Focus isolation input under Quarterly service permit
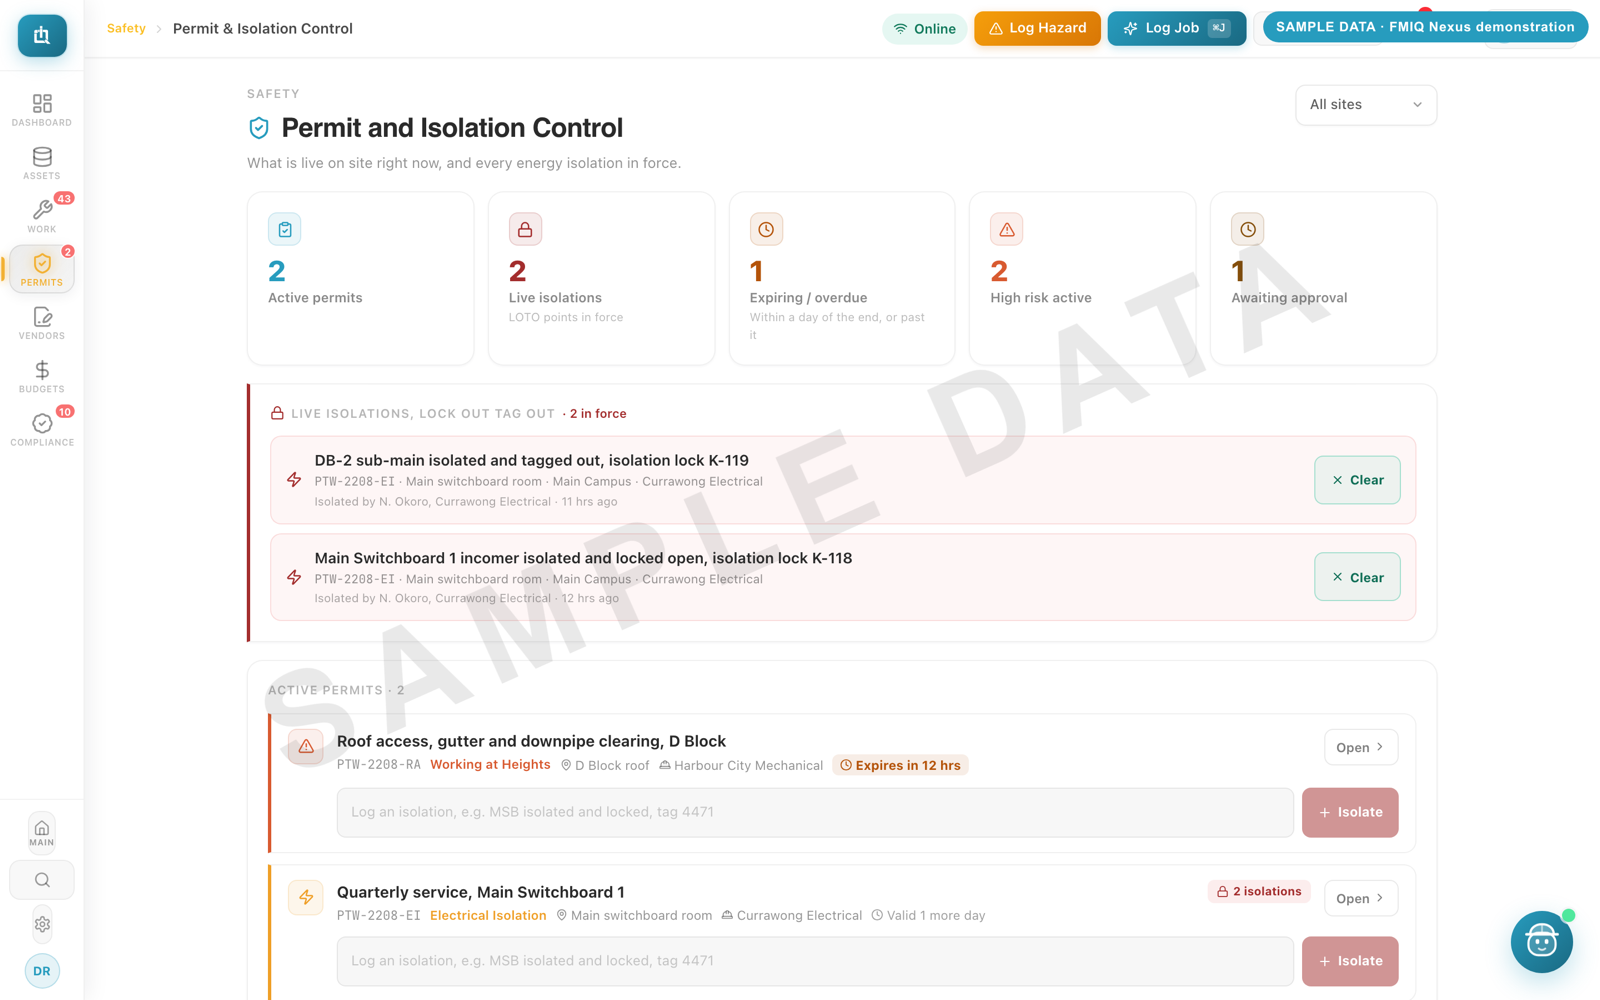Viewport: 1600px width, 1000px height. pyautogui.click(x=815, y=961)
